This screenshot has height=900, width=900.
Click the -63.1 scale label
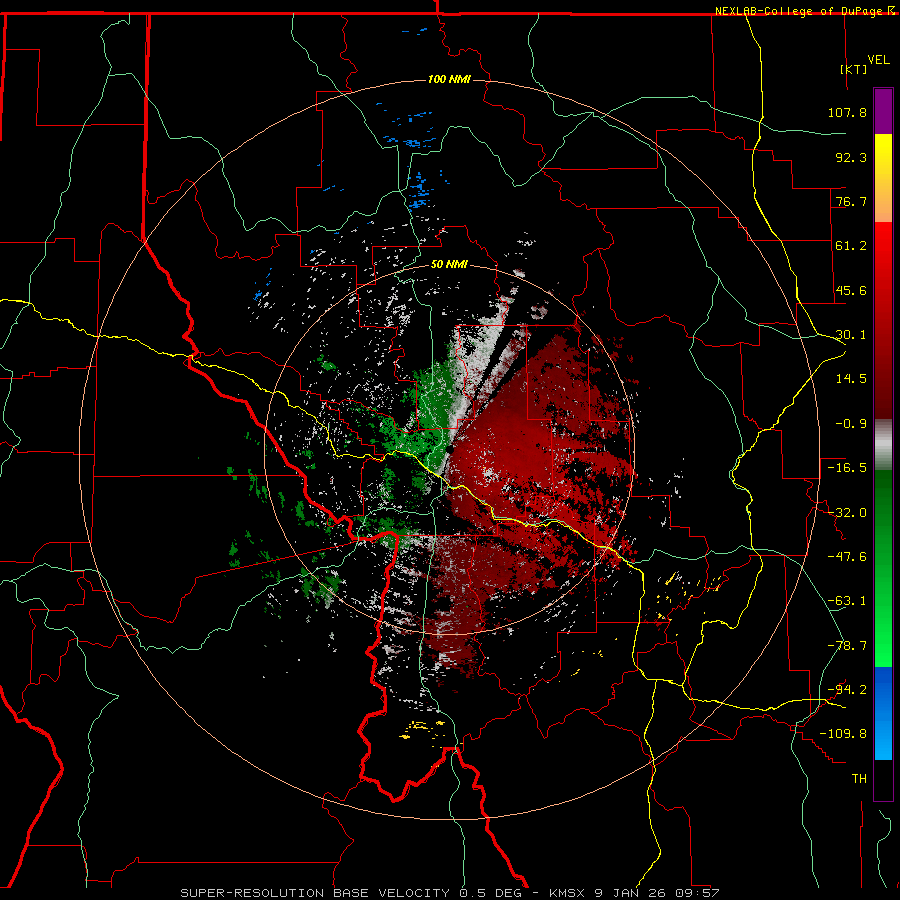847,601
